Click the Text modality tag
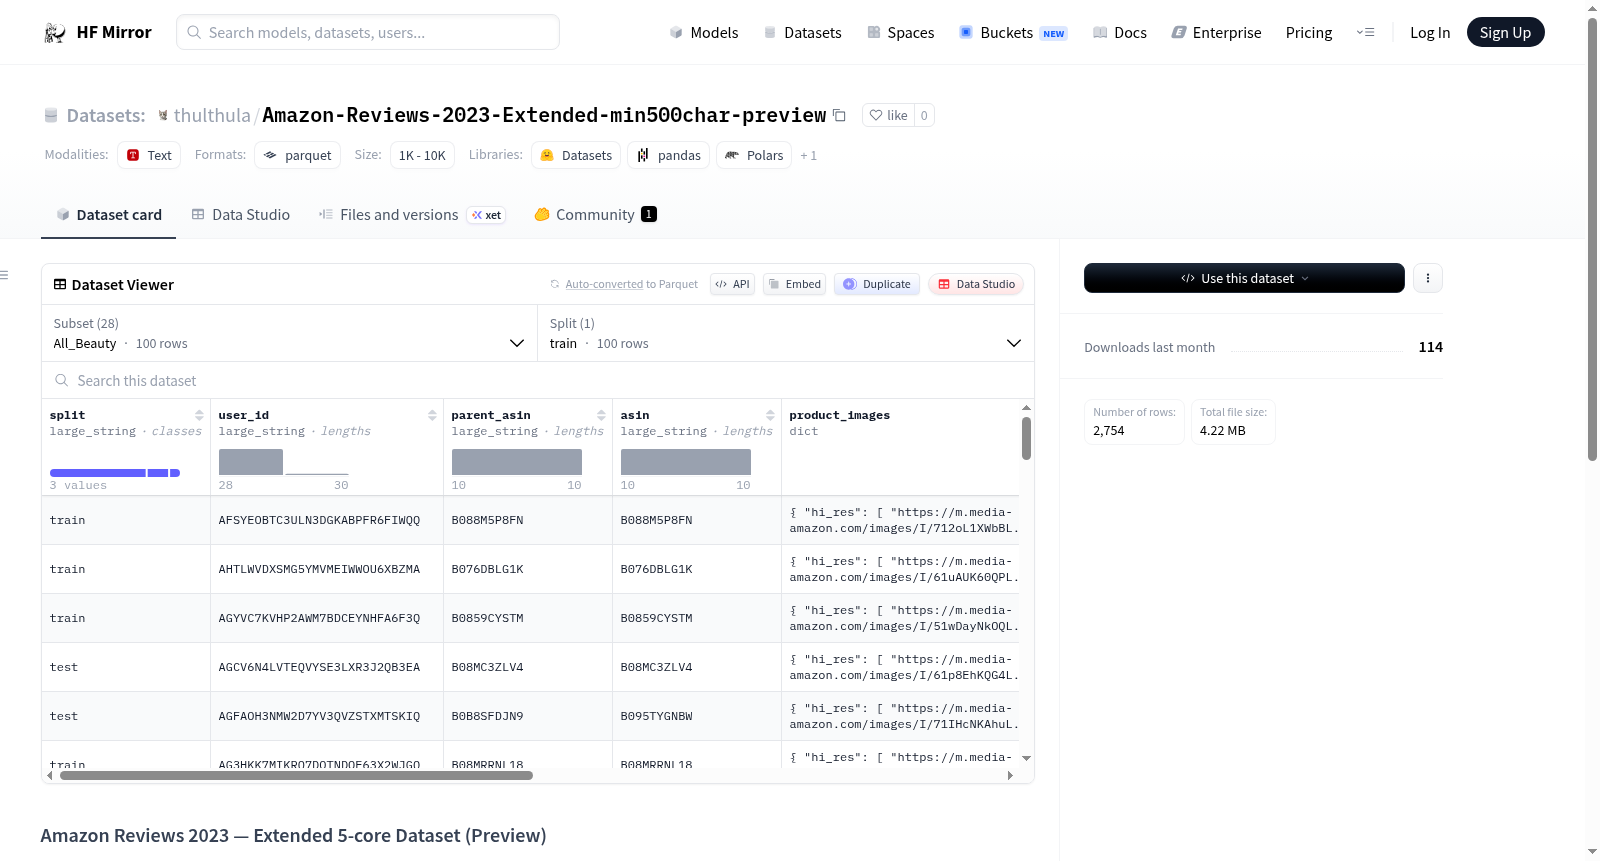 click(149, 155)
